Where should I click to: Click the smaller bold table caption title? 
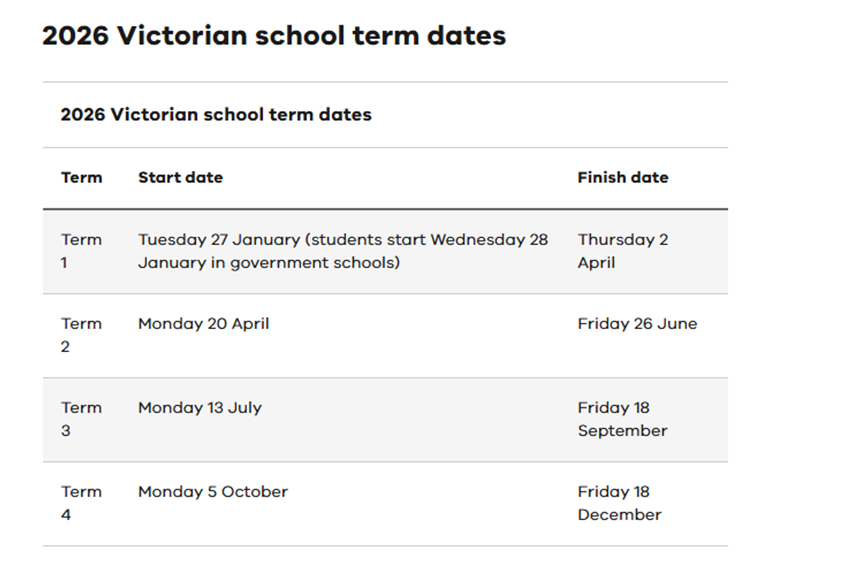coord(215,115)
